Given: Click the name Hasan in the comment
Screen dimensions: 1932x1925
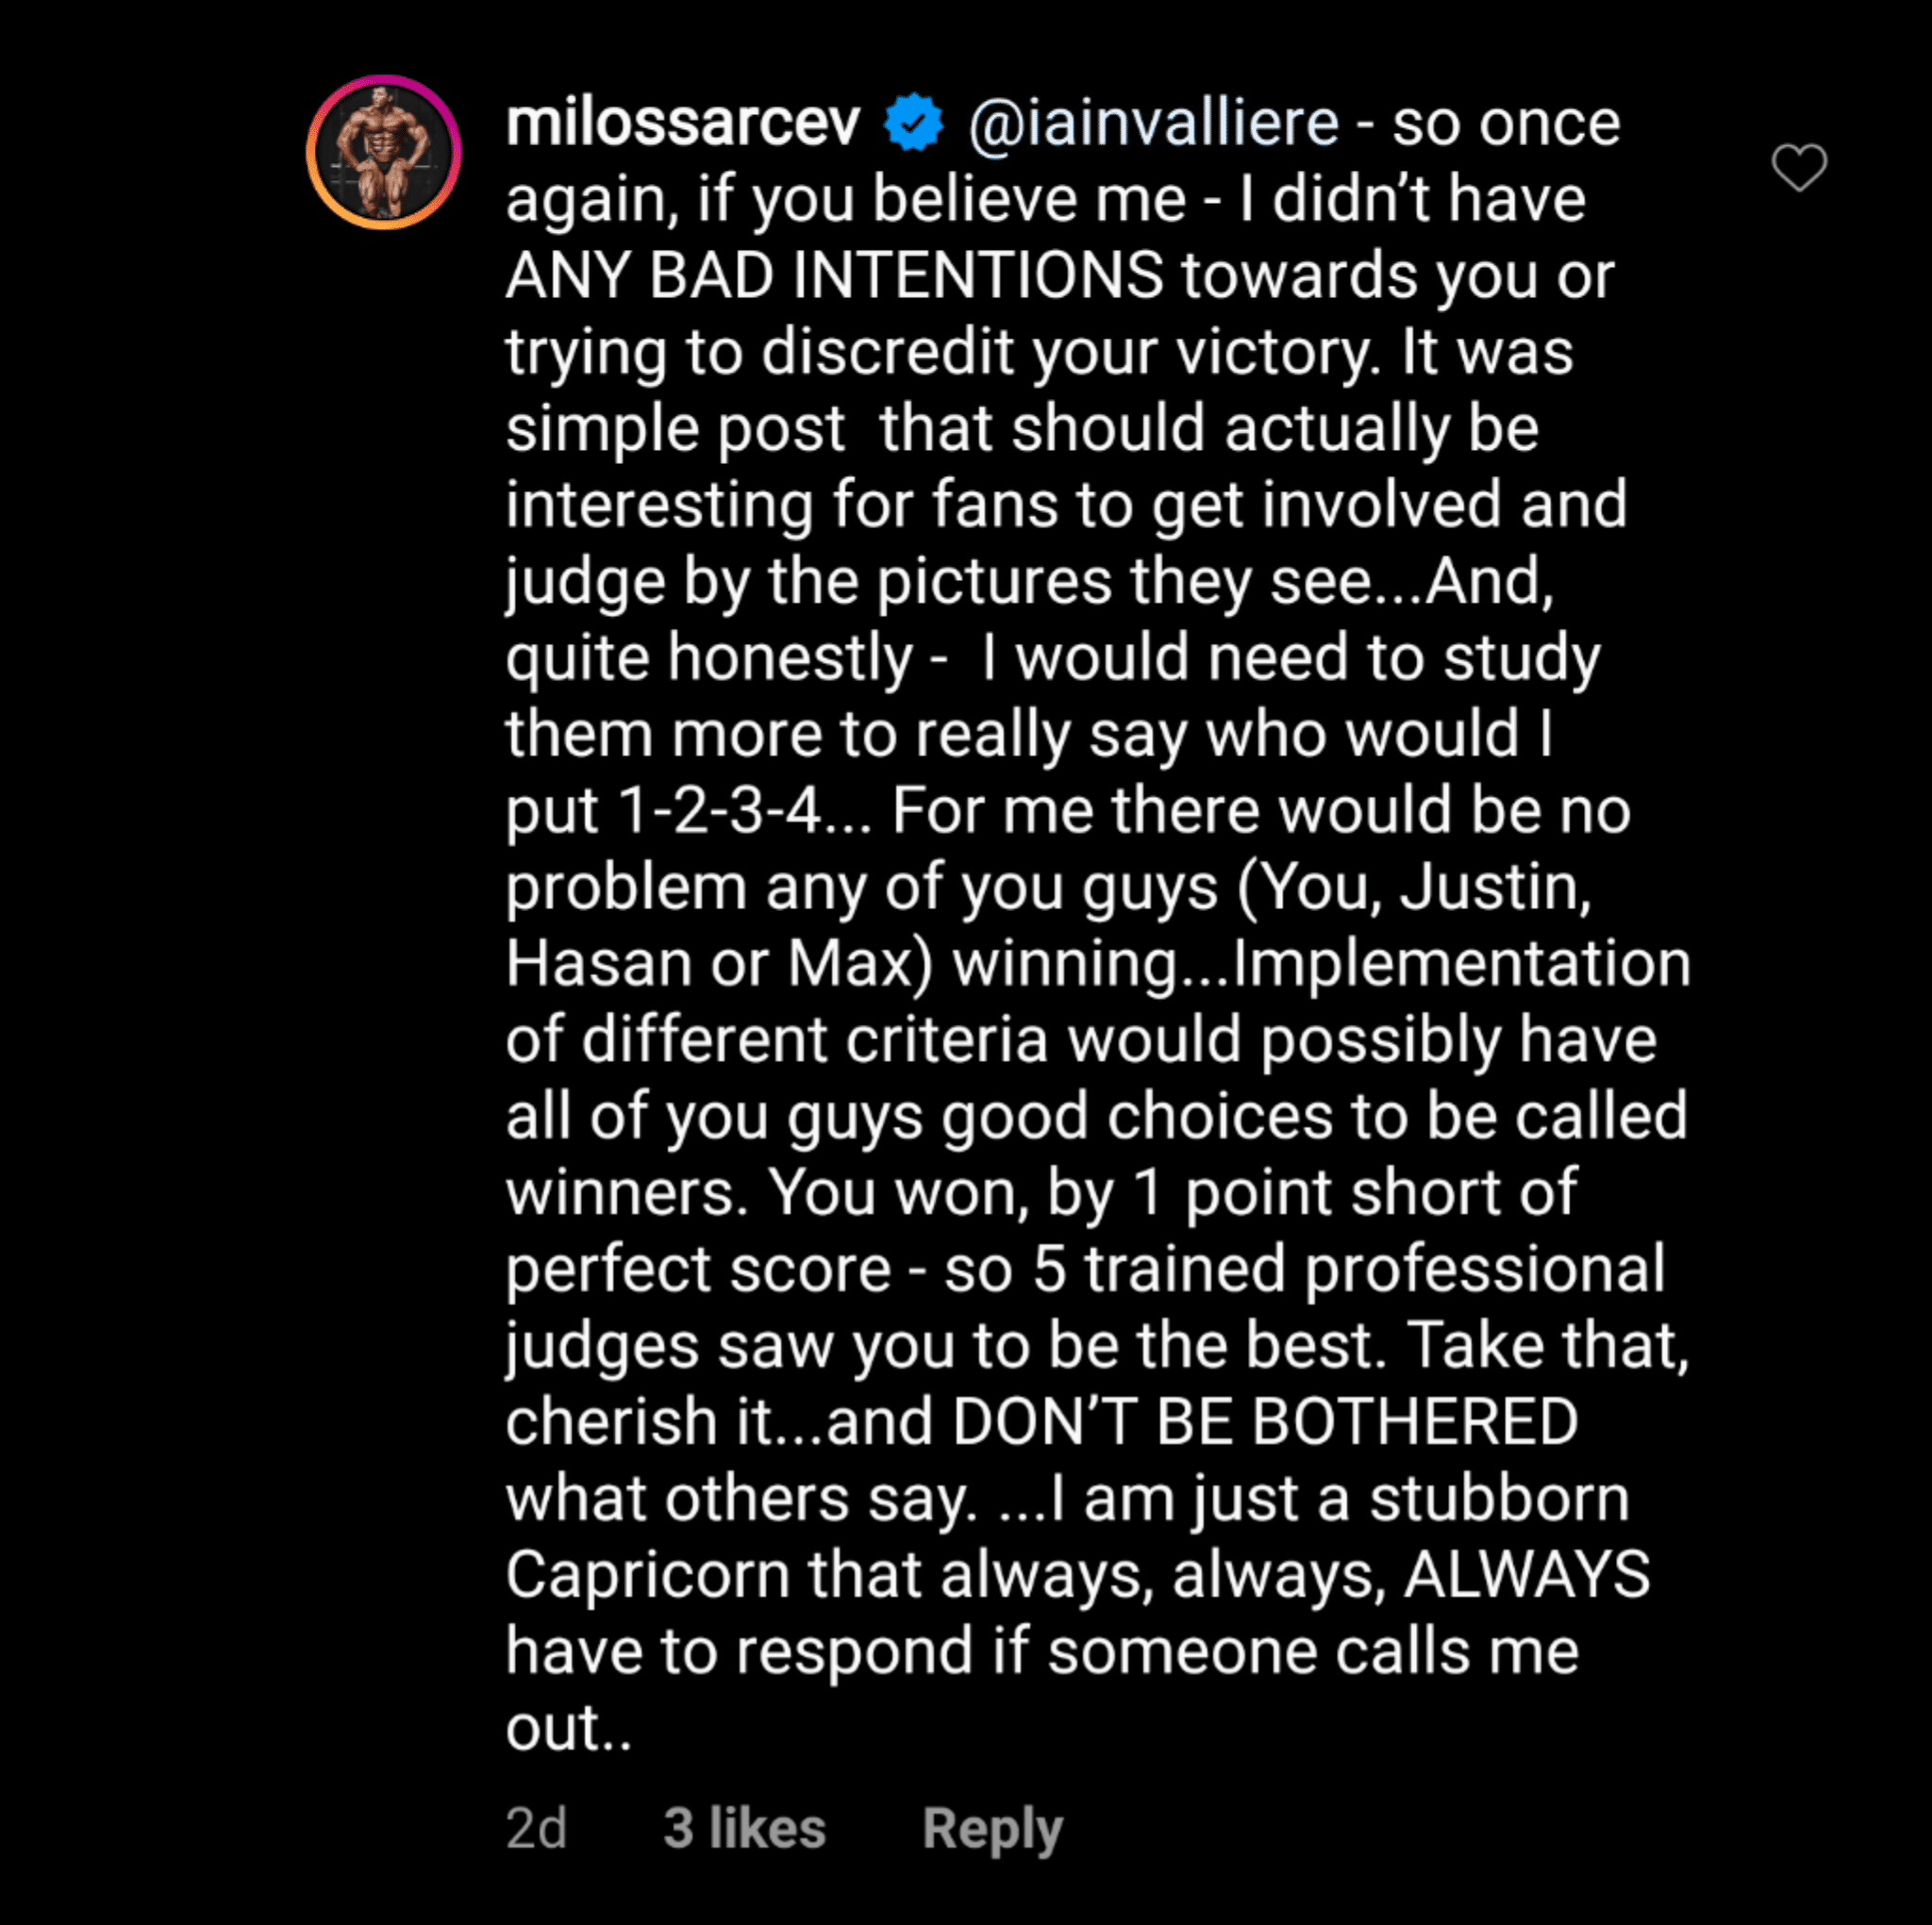Looking at the screenshot, I should point(598,963).
